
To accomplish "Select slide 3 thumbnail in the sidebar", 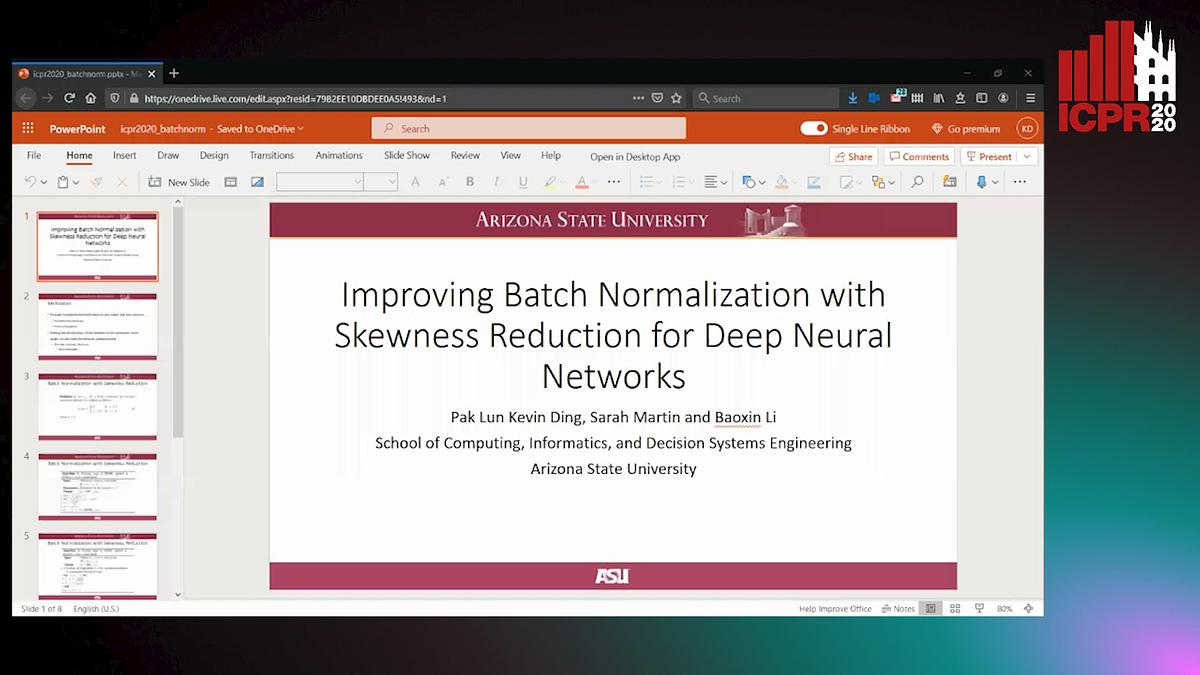I will tap(97, 407).
